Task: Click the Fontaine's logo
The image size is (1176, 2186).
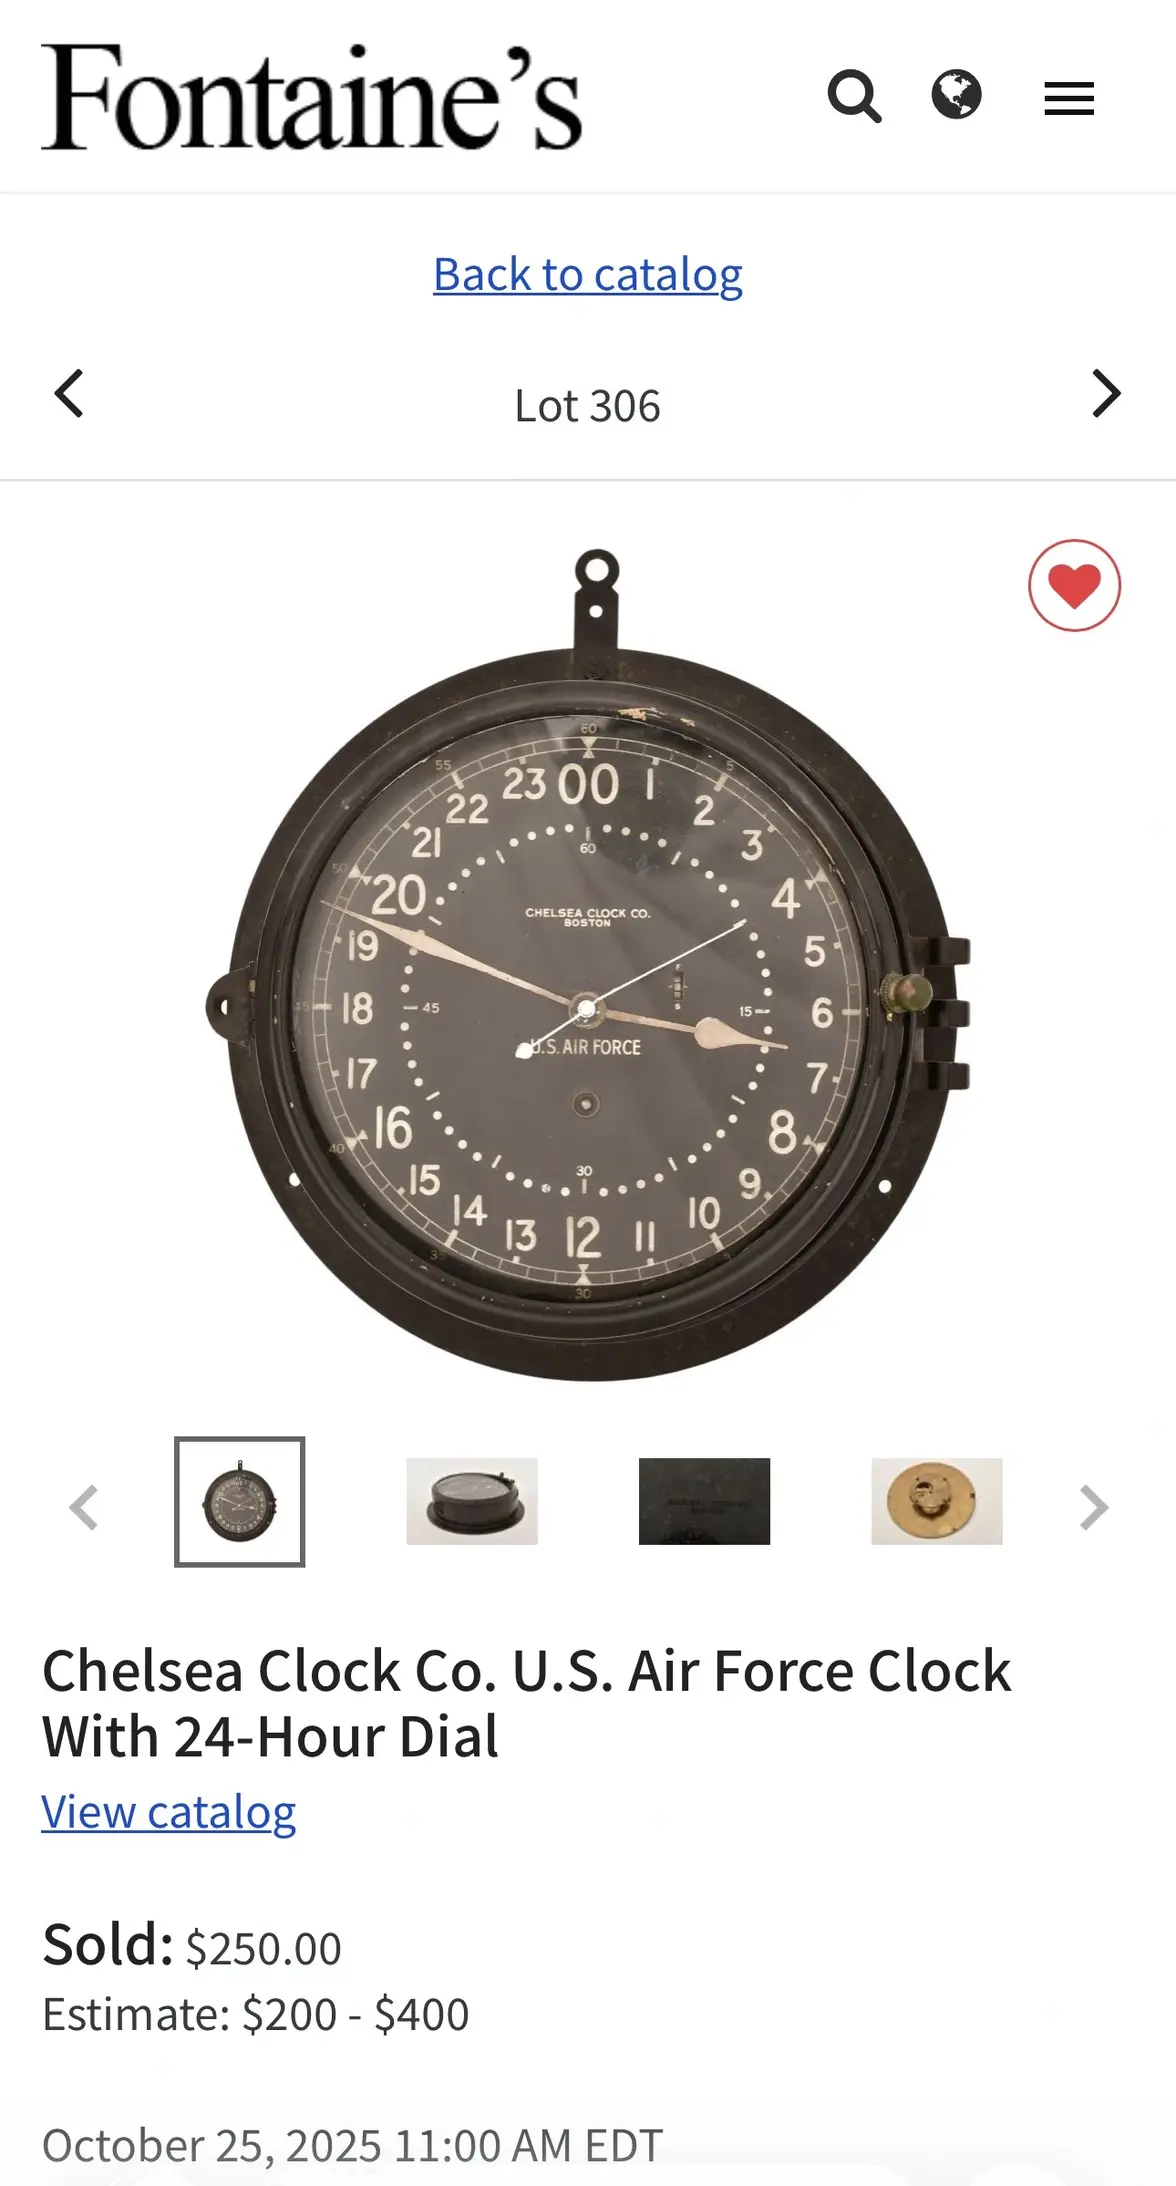Action: coord(311,98)
